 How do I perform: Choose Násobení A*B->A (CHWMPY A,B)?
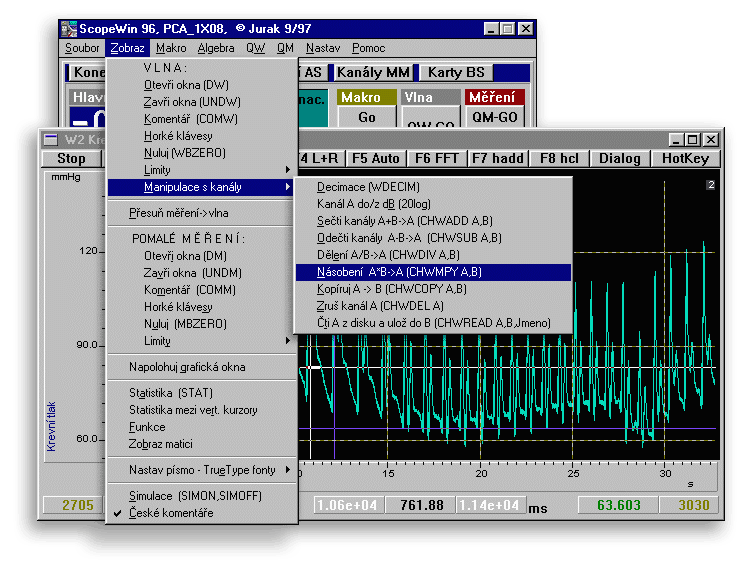click(433, 272)
